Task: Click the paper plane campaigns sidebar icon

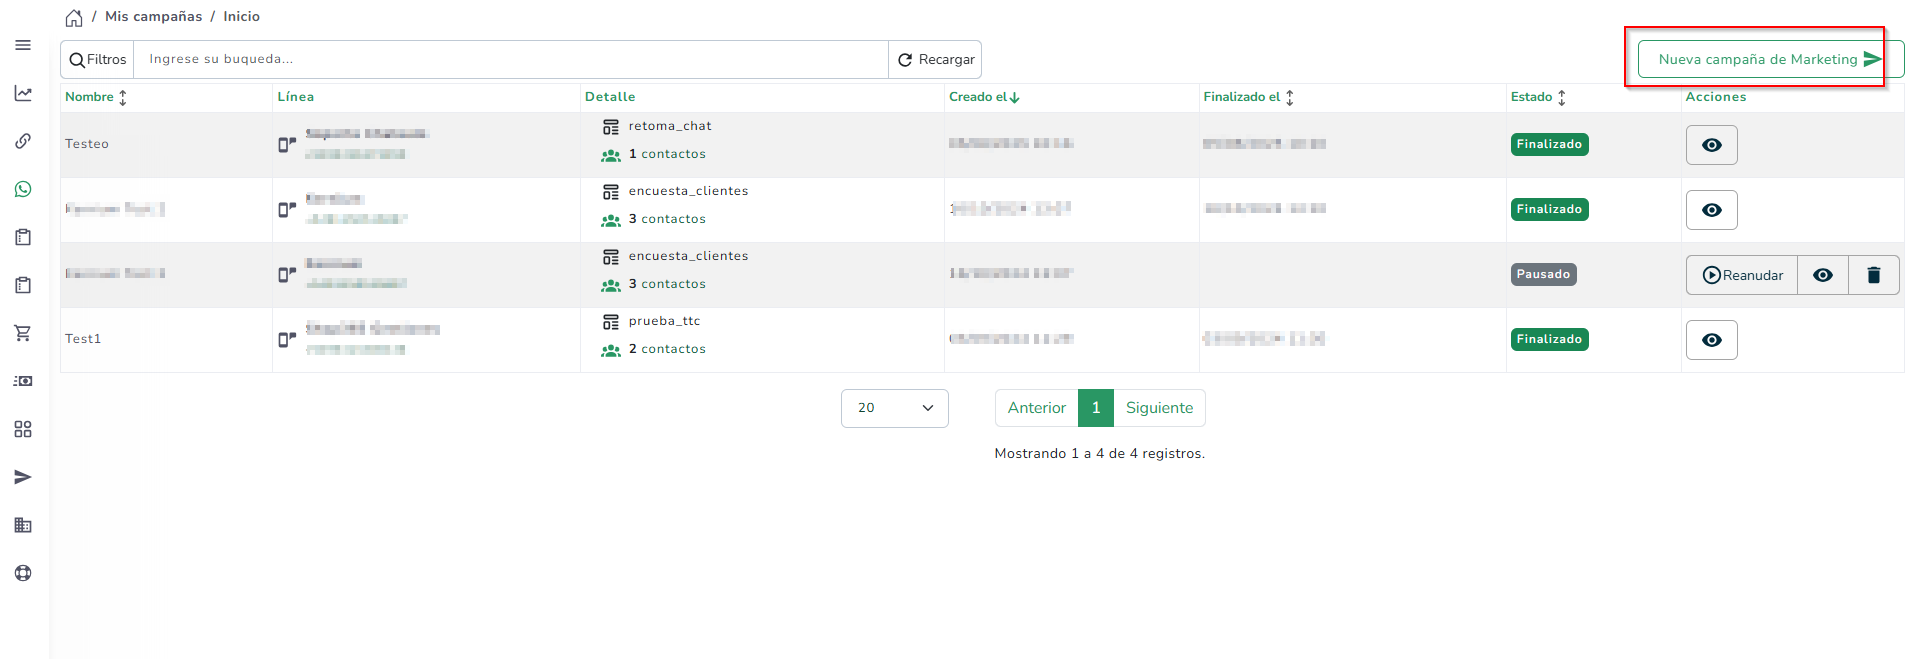Action: [23, 477]
